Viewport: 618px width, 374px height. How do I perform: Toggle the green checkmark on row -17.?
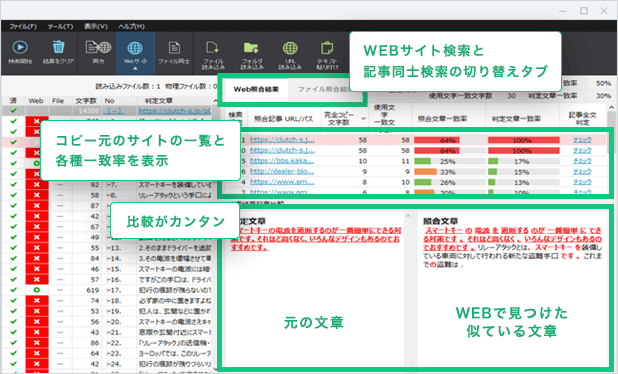13,290
